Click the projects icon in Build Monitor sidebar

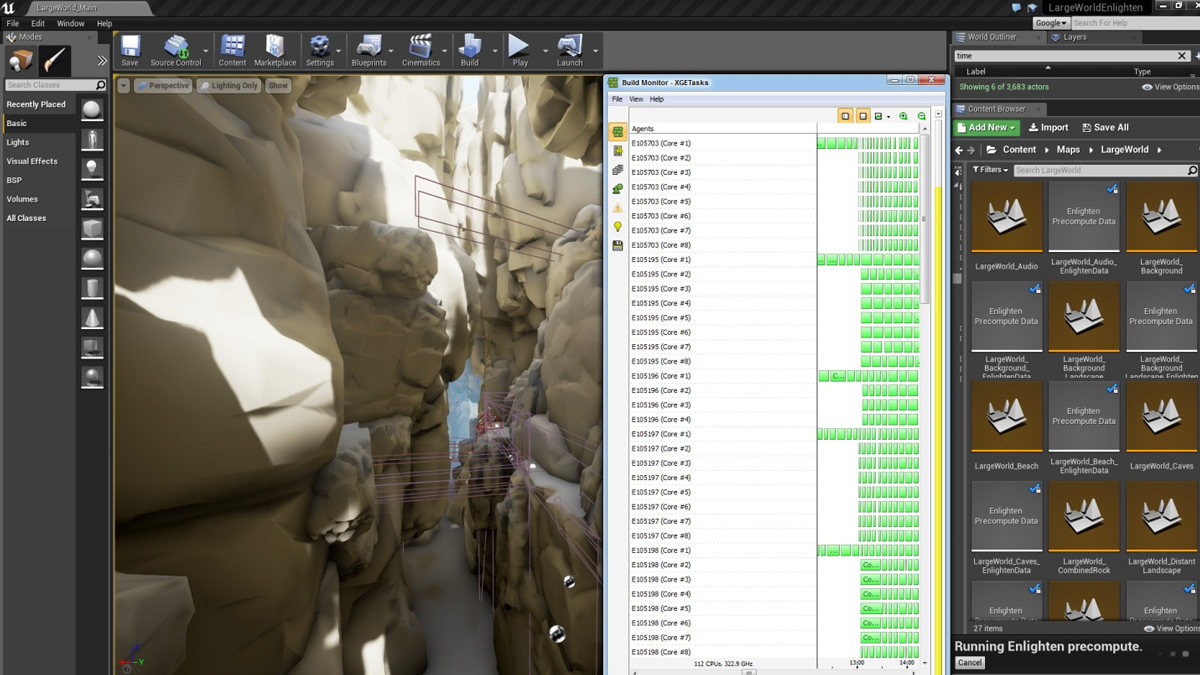pyautogui.click(x=618, y=150)
